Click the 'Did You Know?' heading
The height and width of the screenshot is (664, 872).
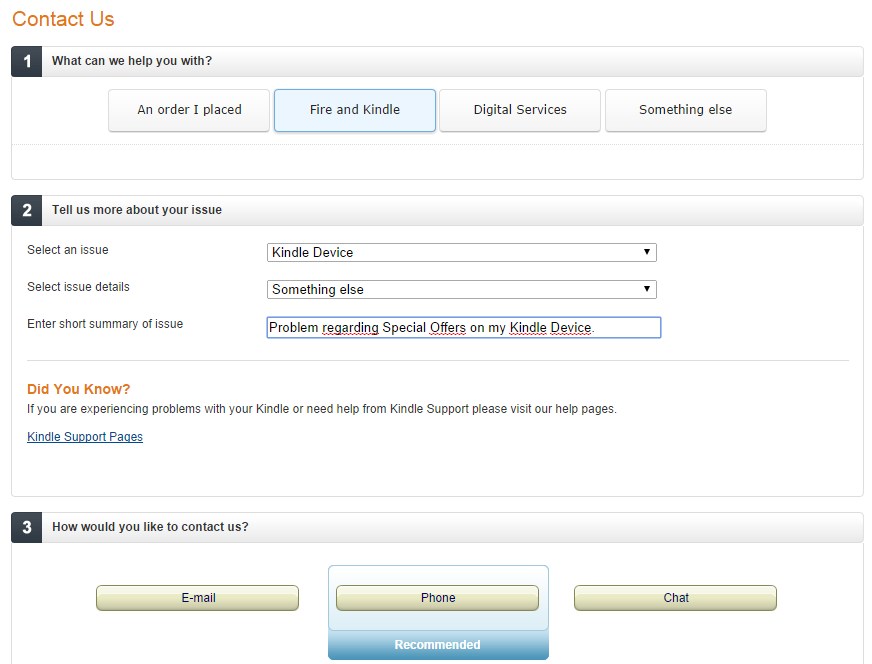(78, 389)
